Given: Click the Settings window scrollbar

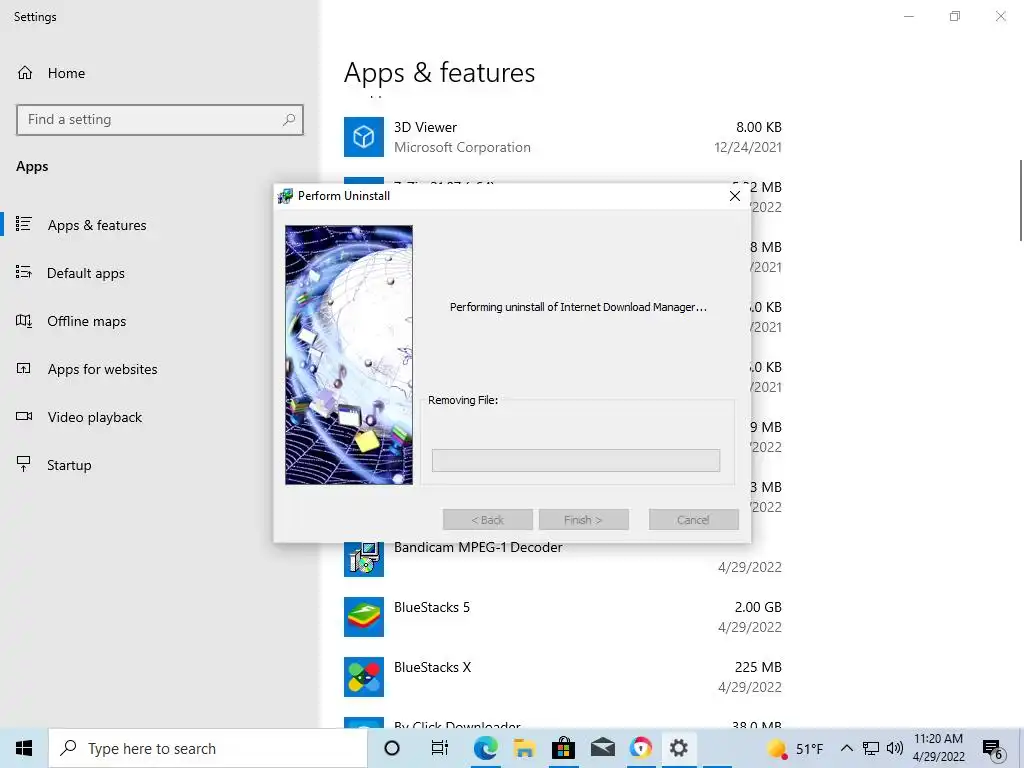Looking at the screenshot, I should (1020, 200).
